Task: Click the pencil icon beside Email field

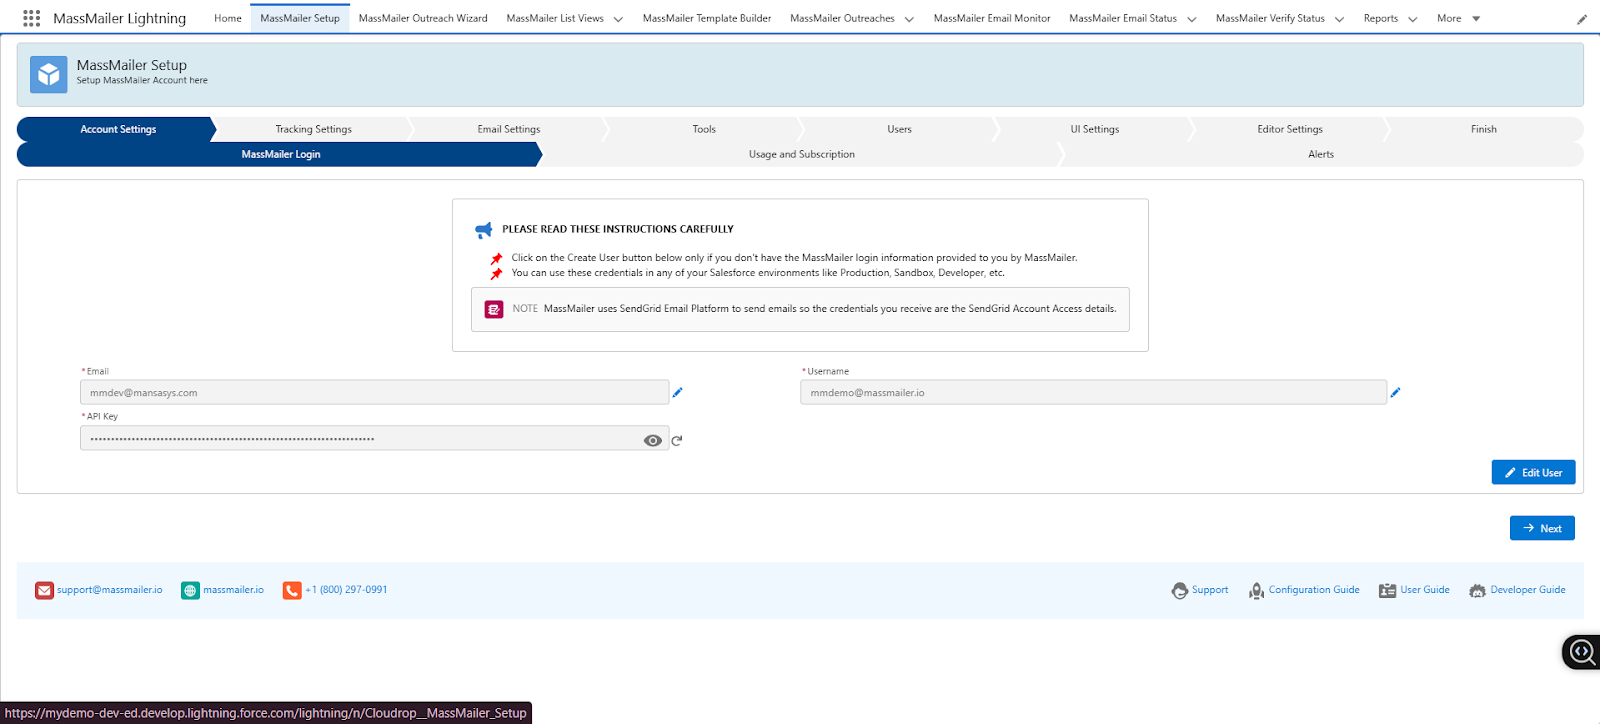Action: [x=677, y=393]
